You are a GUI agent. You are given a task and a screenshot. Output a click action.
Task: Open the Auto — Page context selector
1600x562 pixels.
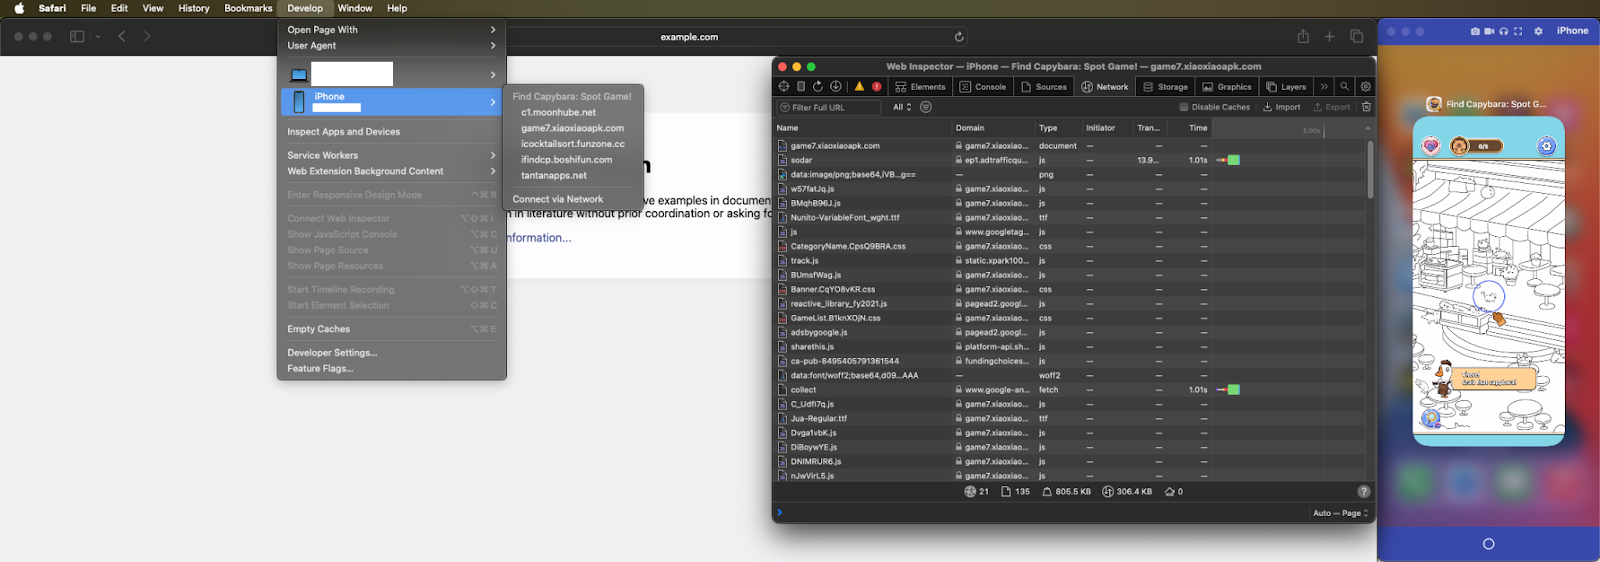[x=1340, y=513]
